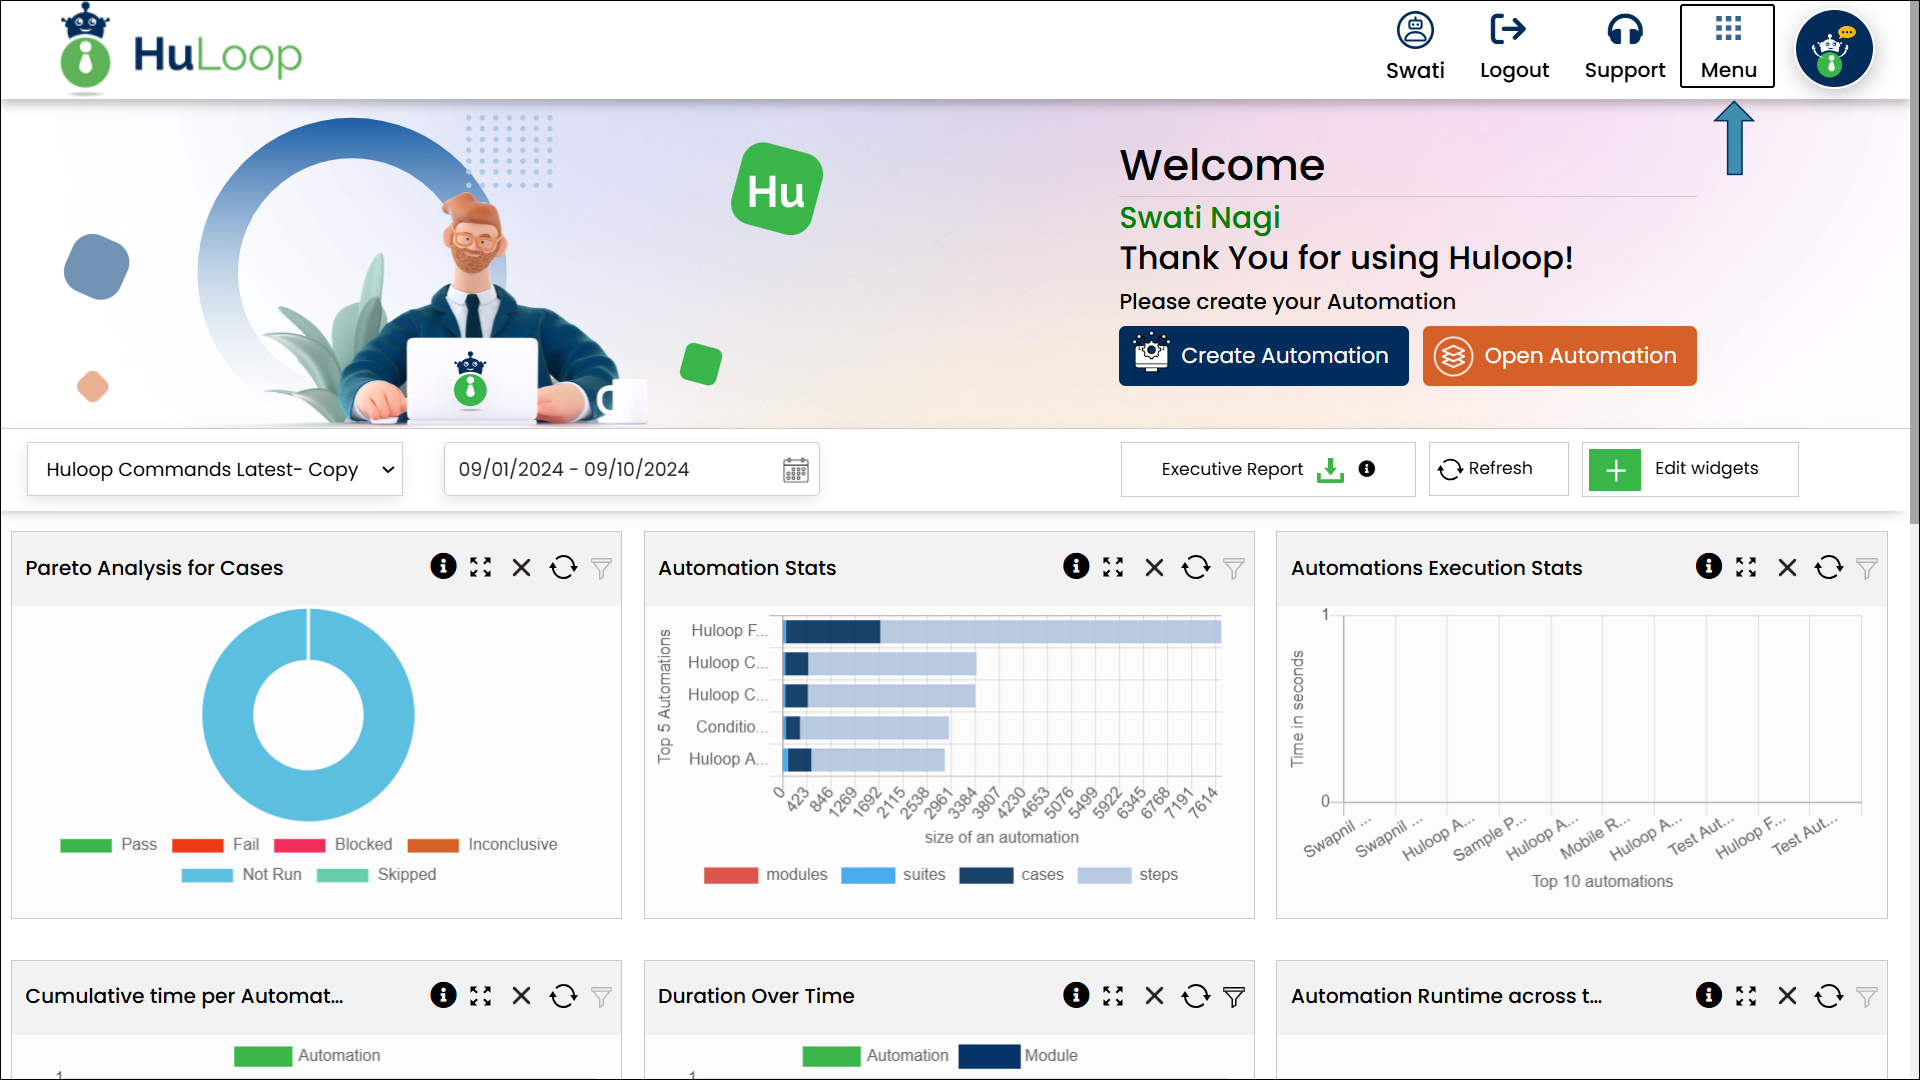
Task: Show info for Duration Over Time widget
Action: click(1076, 995)
